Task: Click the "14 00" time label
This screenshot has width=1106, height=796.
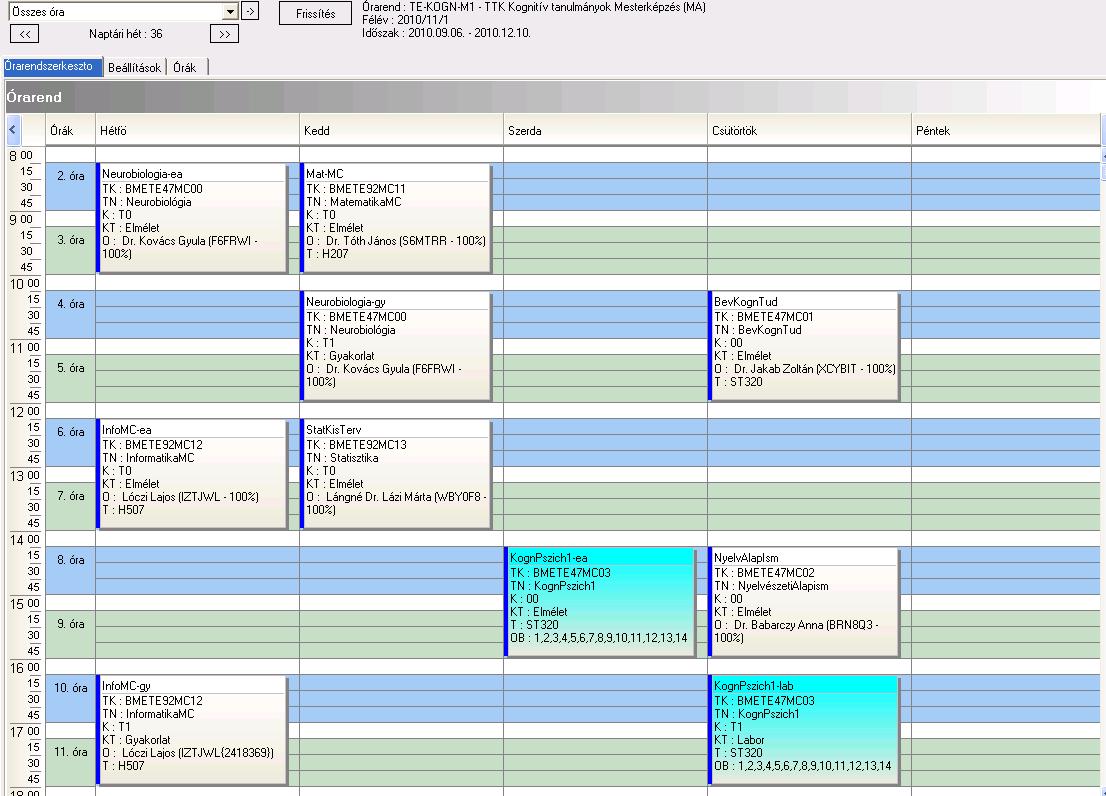Action: pos(25,539)
